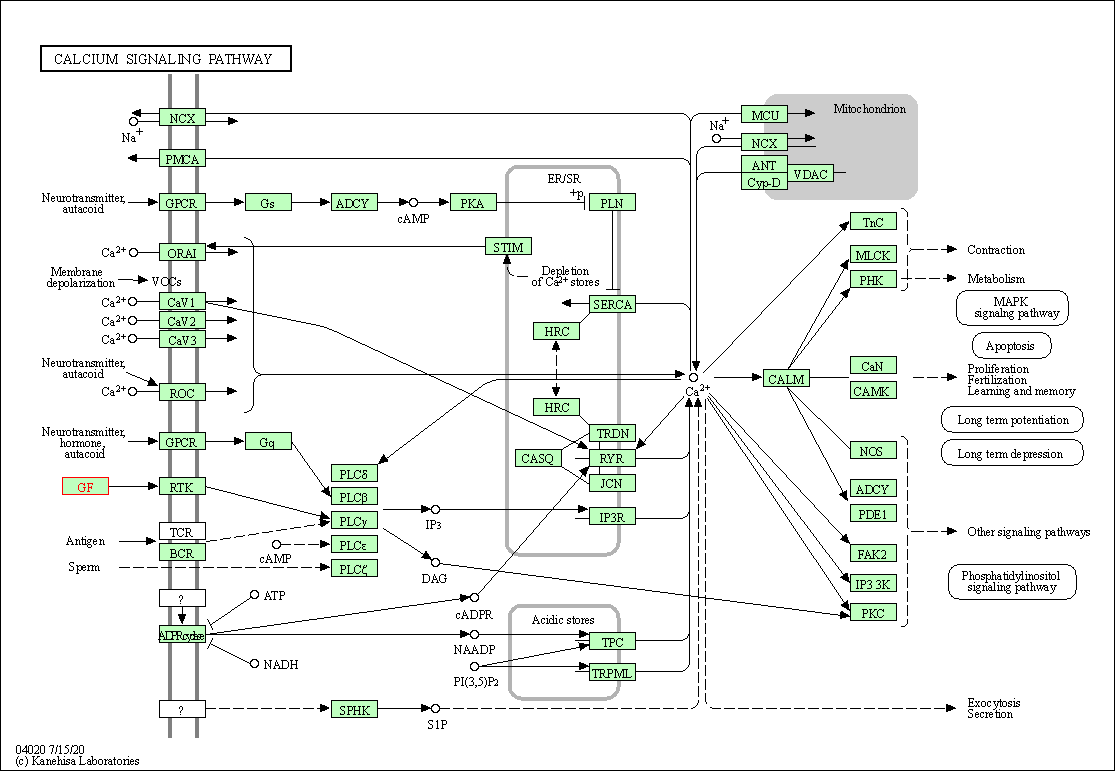Open the MCU mitochondrion node
The height and width of the screenshot is (771, 1115).
click(764, 115)
